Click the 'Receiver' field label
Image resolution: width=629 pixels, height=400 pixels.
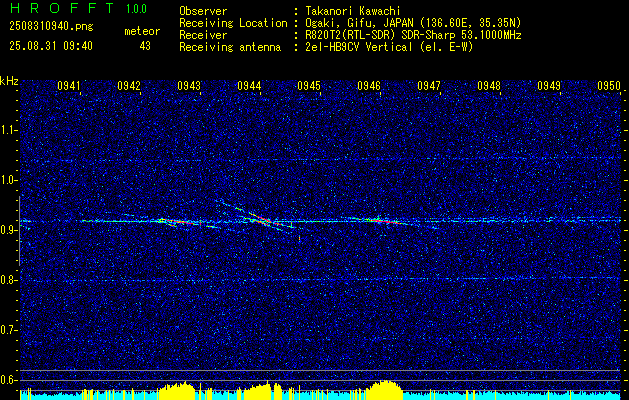pyautogui.click(x=203, y=35)
